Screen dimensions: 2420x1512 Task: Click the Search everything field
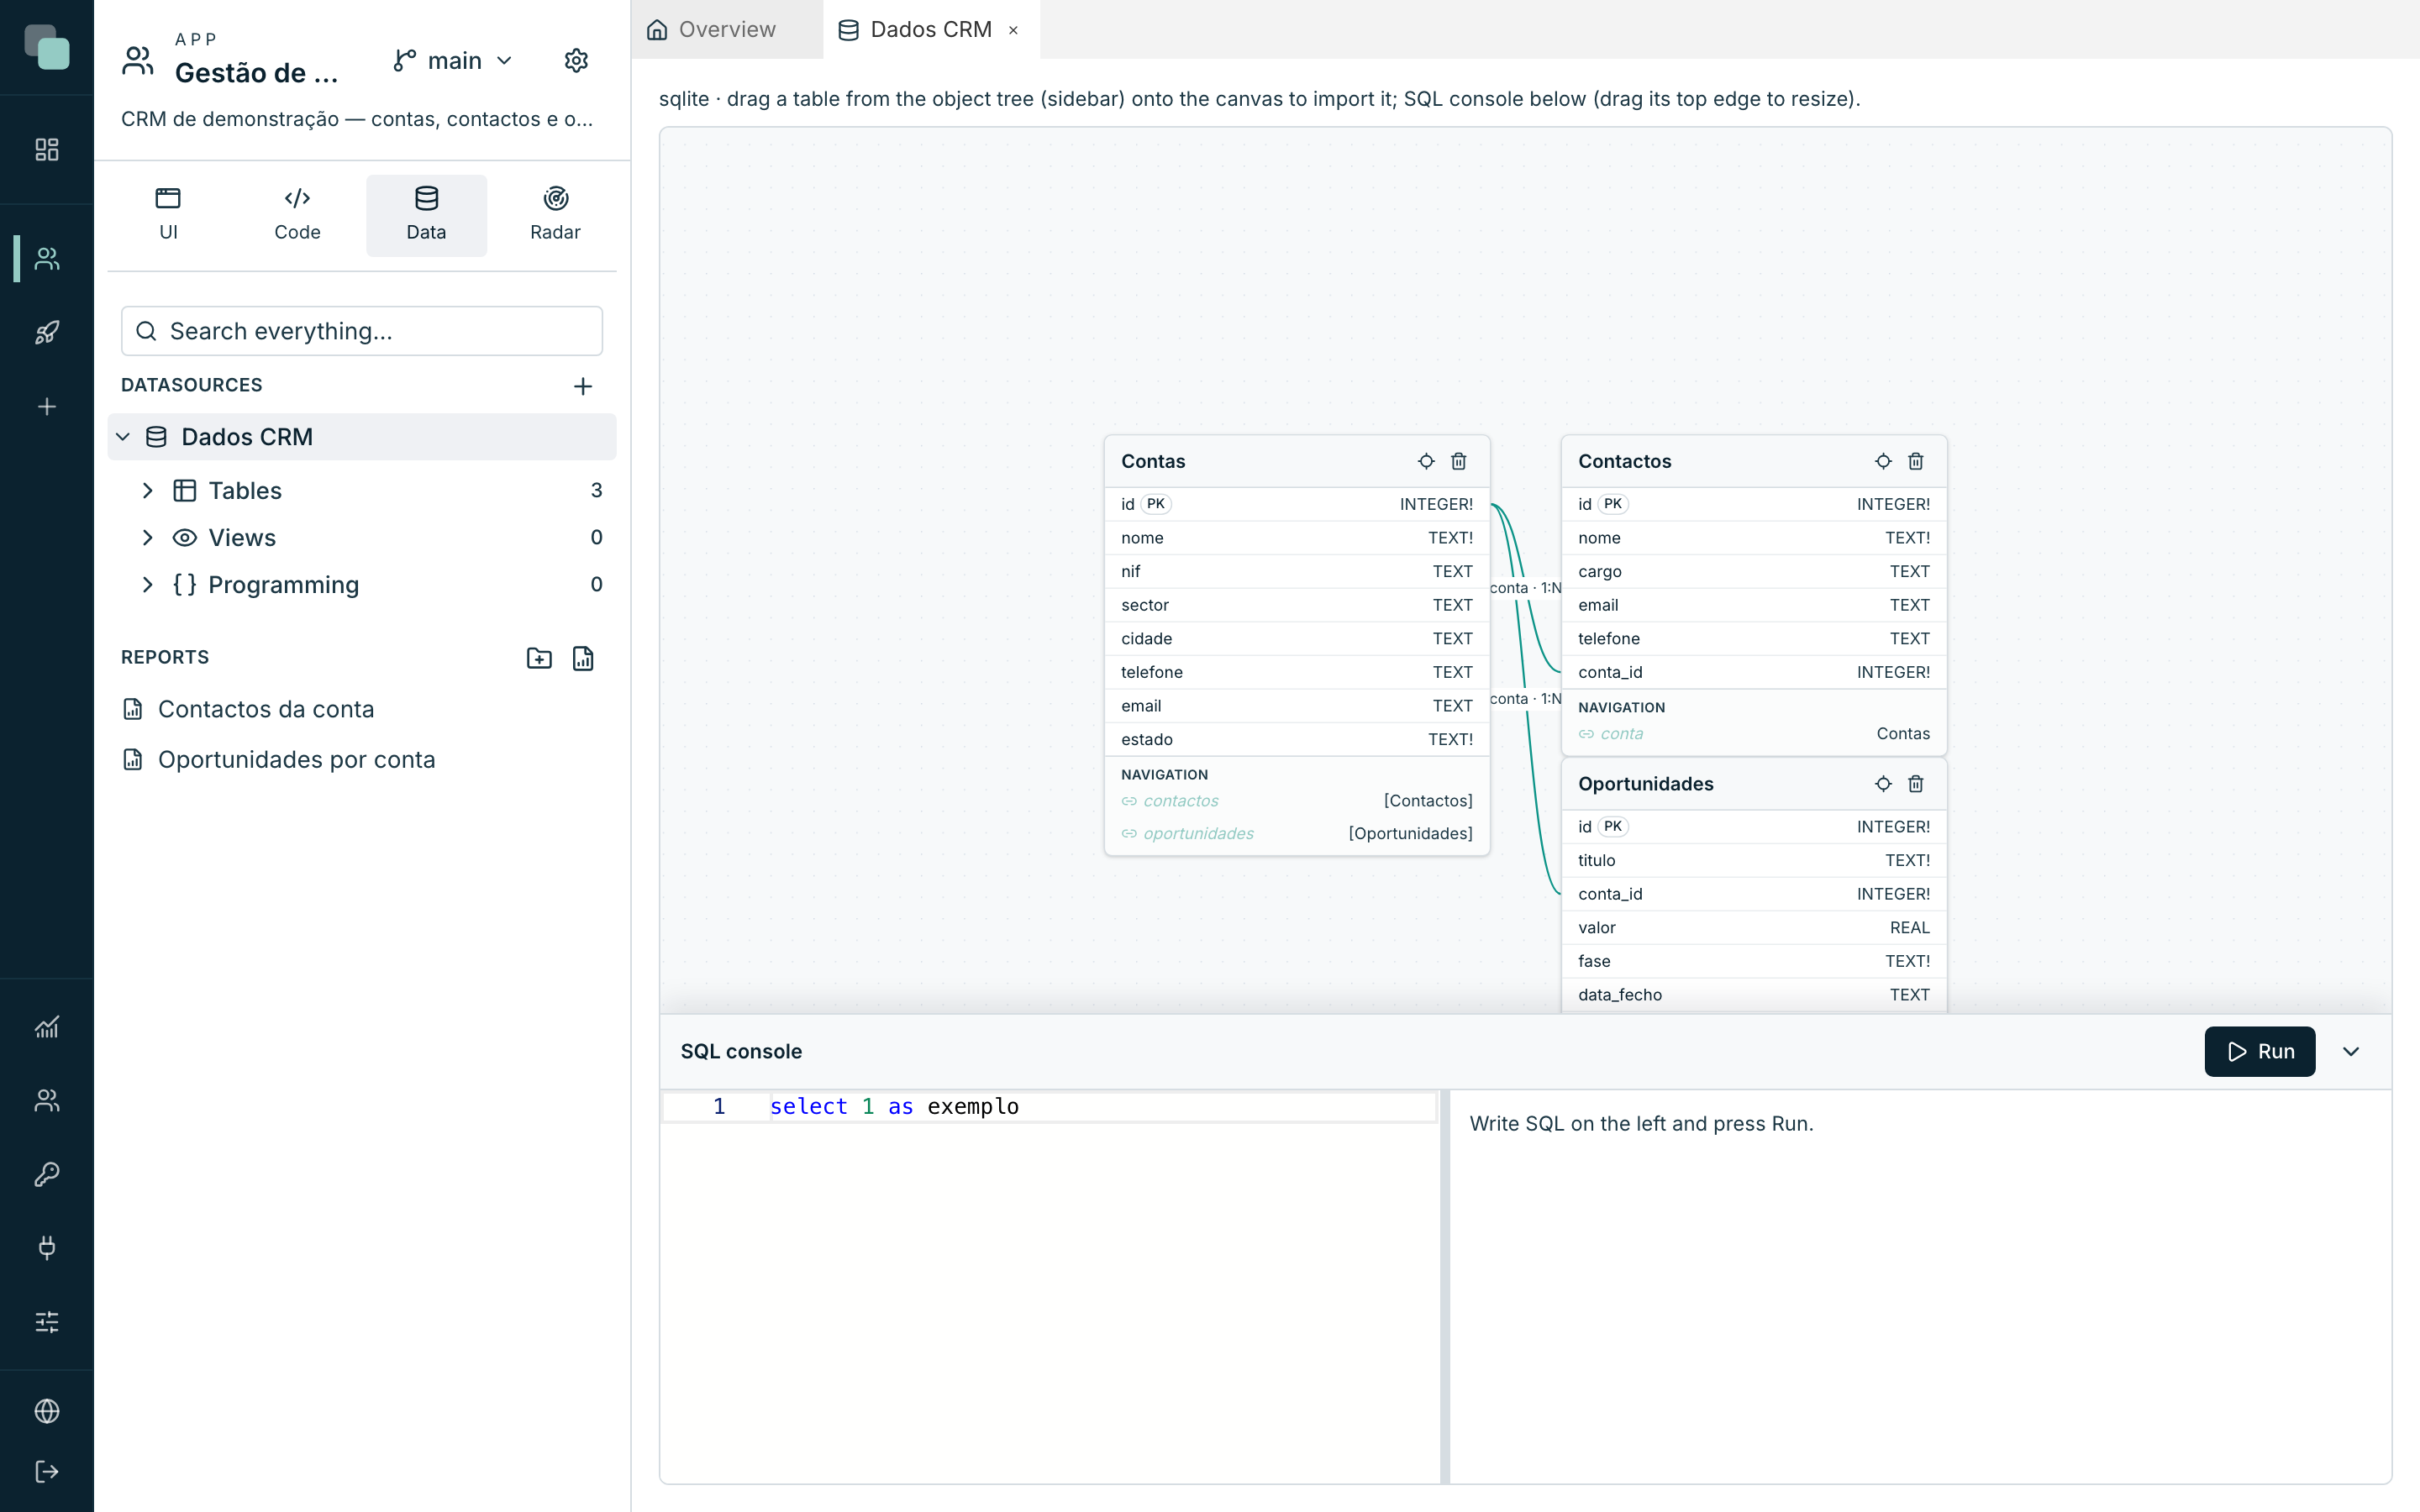[362, 331]
